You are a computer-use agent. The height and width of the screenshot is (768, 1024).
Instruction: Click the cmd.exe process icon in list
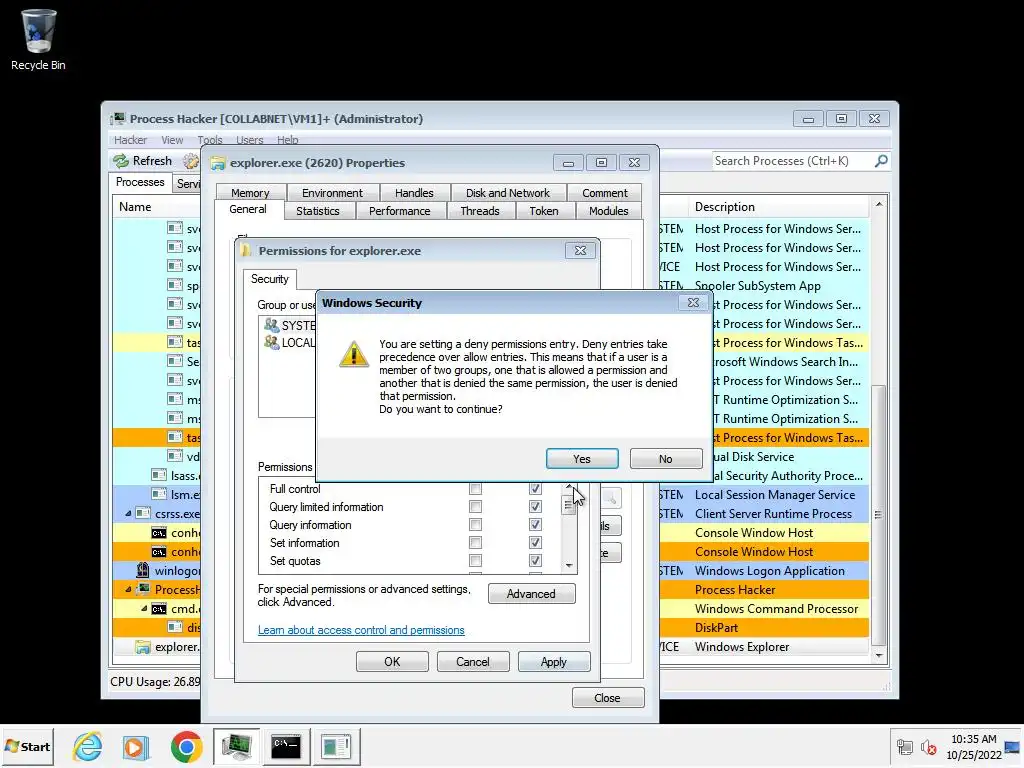[159, 609]
